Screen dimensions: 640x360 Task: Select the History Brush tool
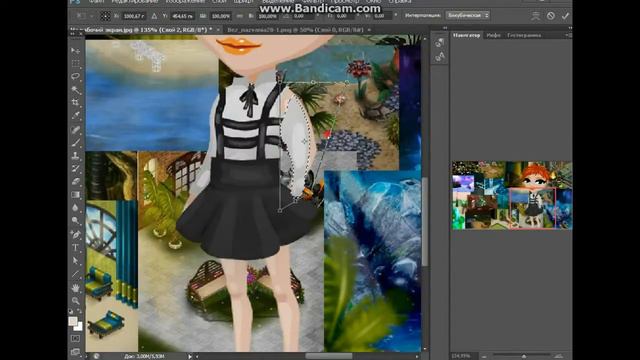point(76,169)
